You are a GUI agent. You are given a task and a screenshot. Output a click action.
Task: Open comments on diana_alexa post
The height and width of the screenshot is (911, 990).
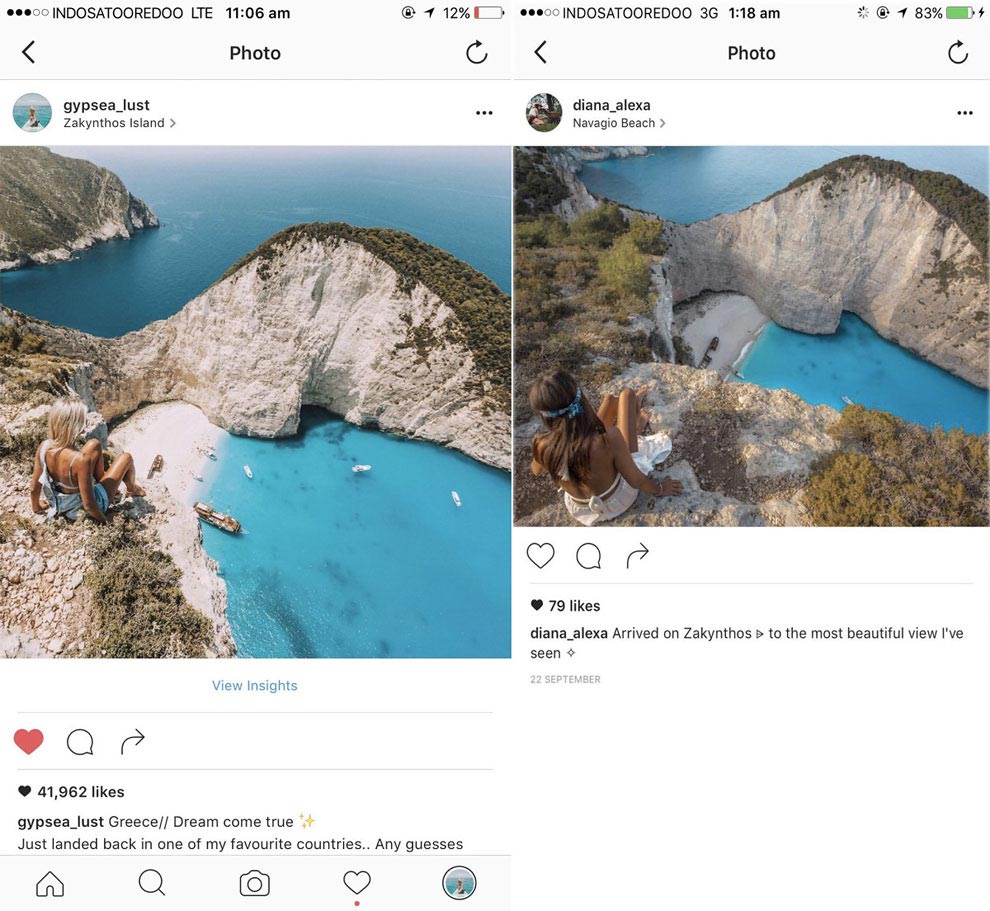coord(589,556)
